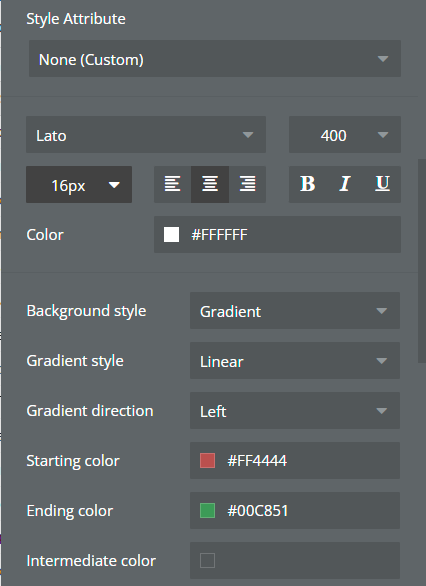
Task: Select left text alignment icon
Action: [x=172, y=184]
